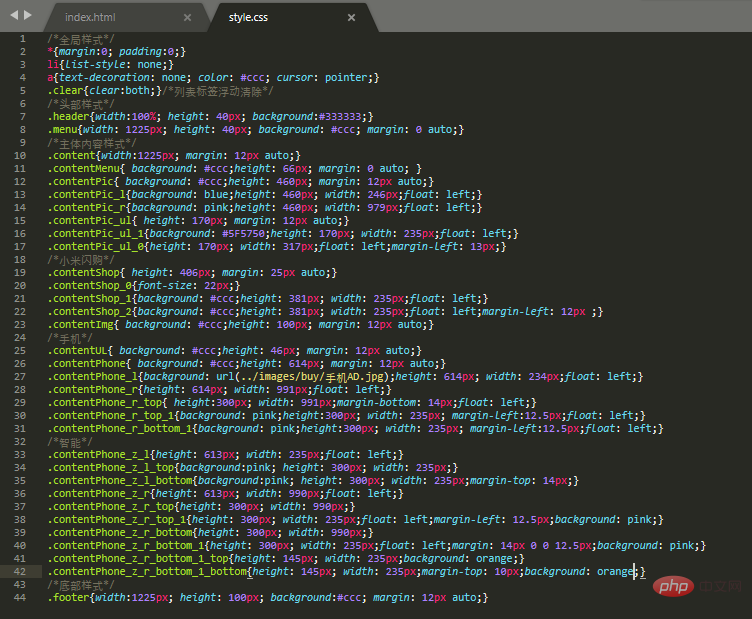Click the .contentPhone_z_r_bottom_1_bottom selector

point(147,572)
